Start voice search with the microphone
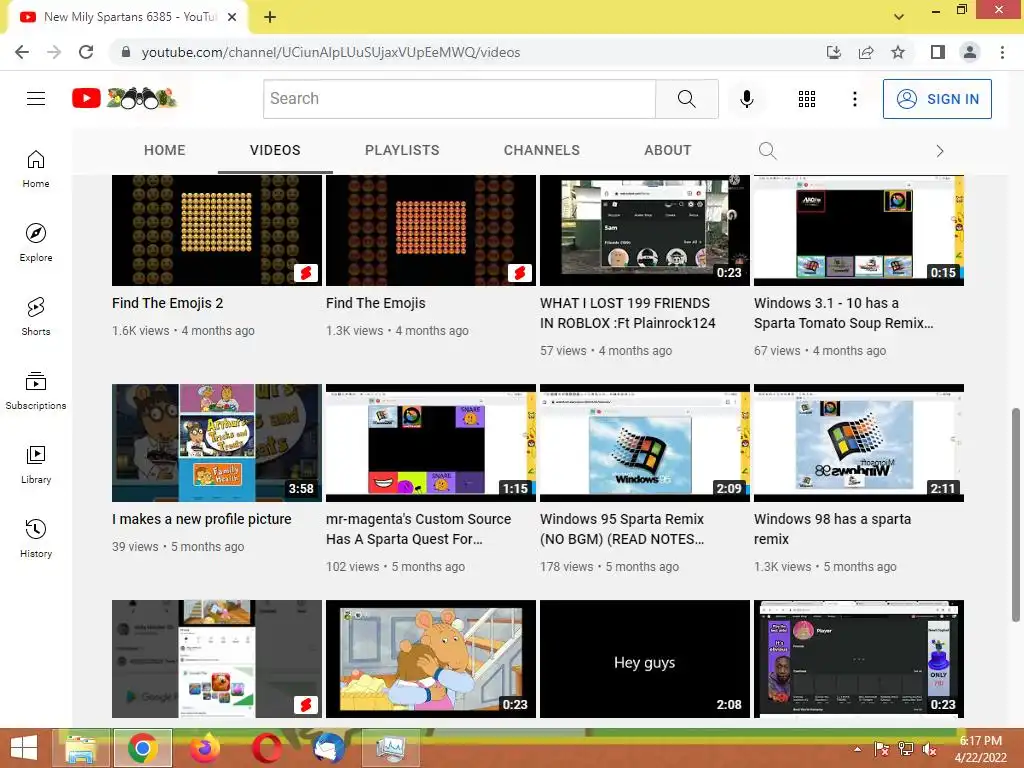1024x768 pixels. tap(746, 99)
